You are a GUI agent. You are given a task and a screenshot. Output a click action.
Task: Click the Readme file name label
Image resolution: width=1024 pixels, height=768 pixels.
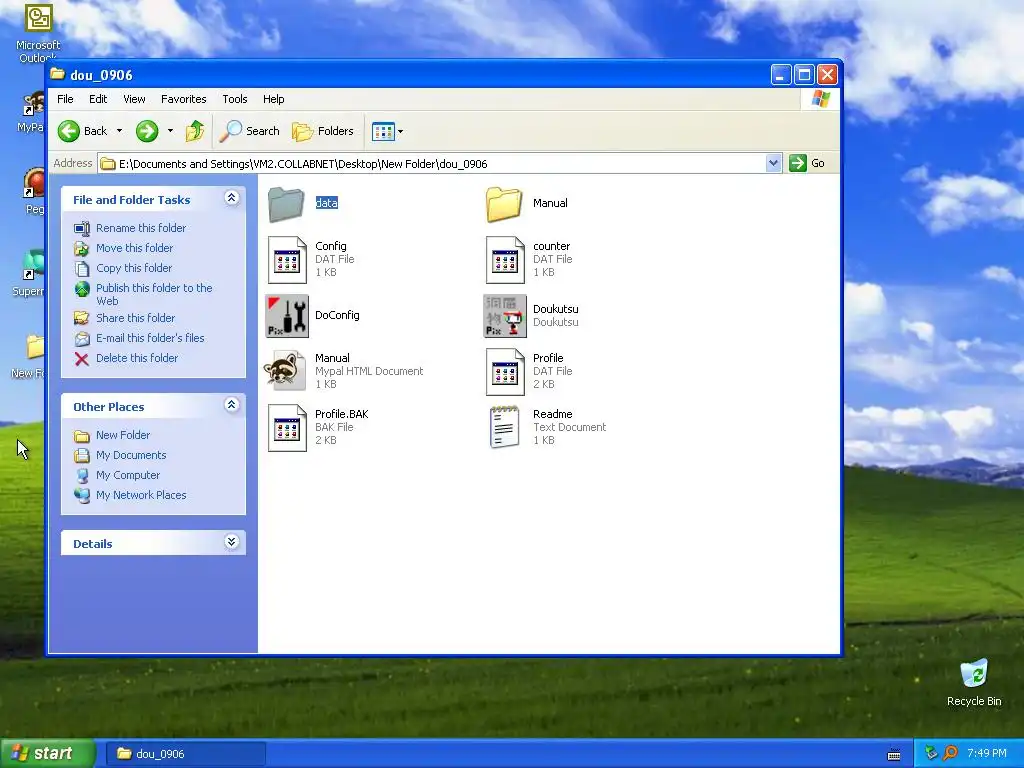tap(552, 414)
